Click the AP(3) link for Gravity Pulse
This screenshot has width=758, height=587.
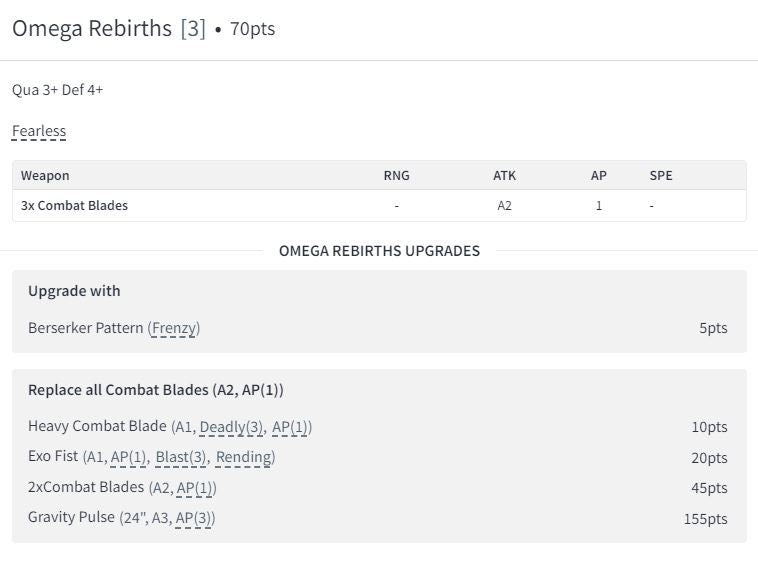(194, 518)
